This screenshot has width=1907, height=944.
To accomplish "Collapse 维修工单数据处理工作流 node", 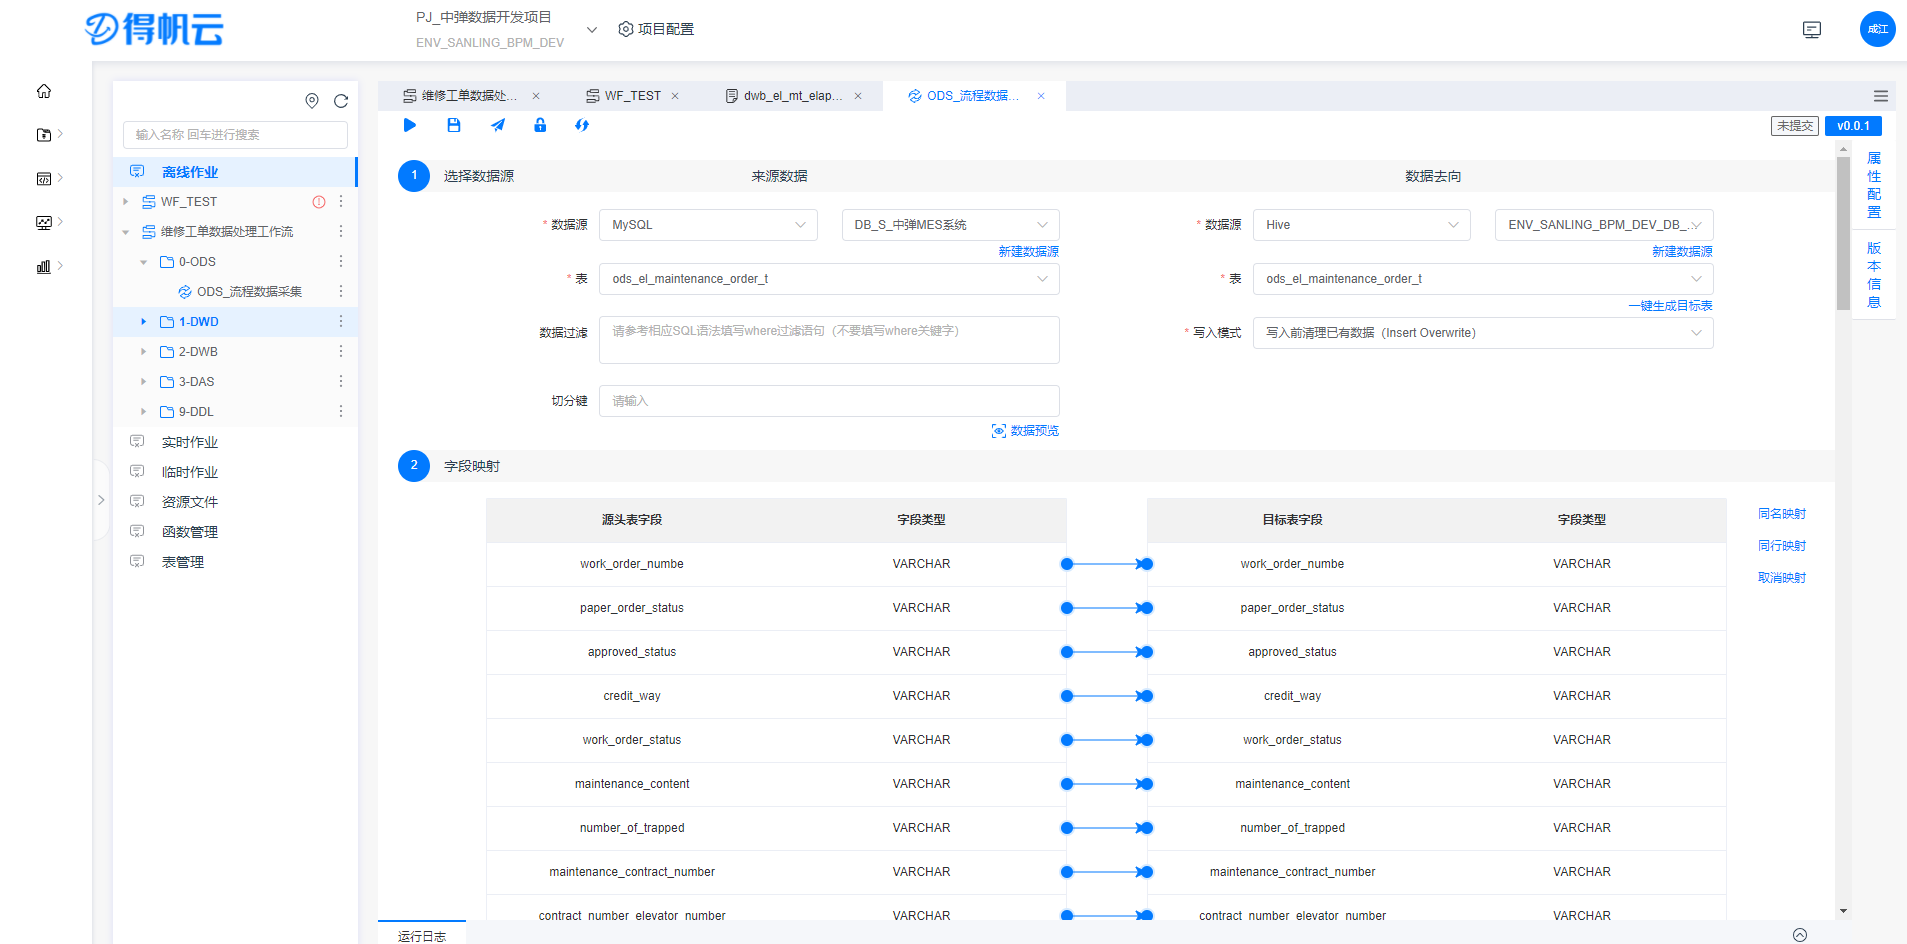I will click(x=126, y=232).
